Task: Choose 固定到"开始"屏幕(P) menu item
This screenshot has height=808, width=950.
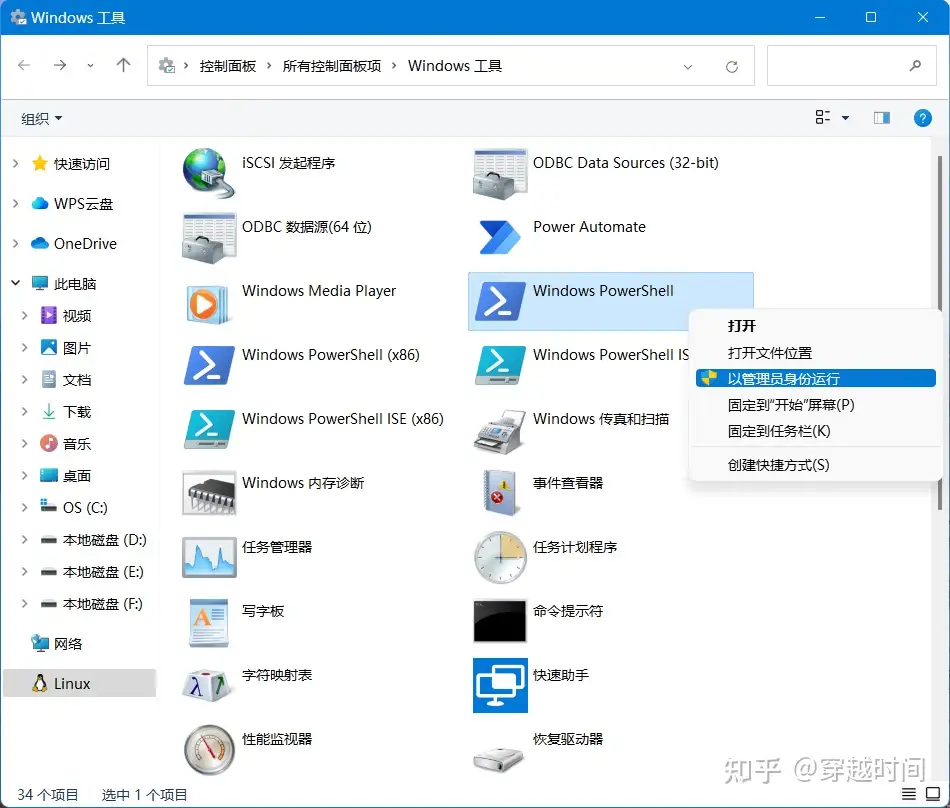Action: pyautogui.click(x=815, y=405)
